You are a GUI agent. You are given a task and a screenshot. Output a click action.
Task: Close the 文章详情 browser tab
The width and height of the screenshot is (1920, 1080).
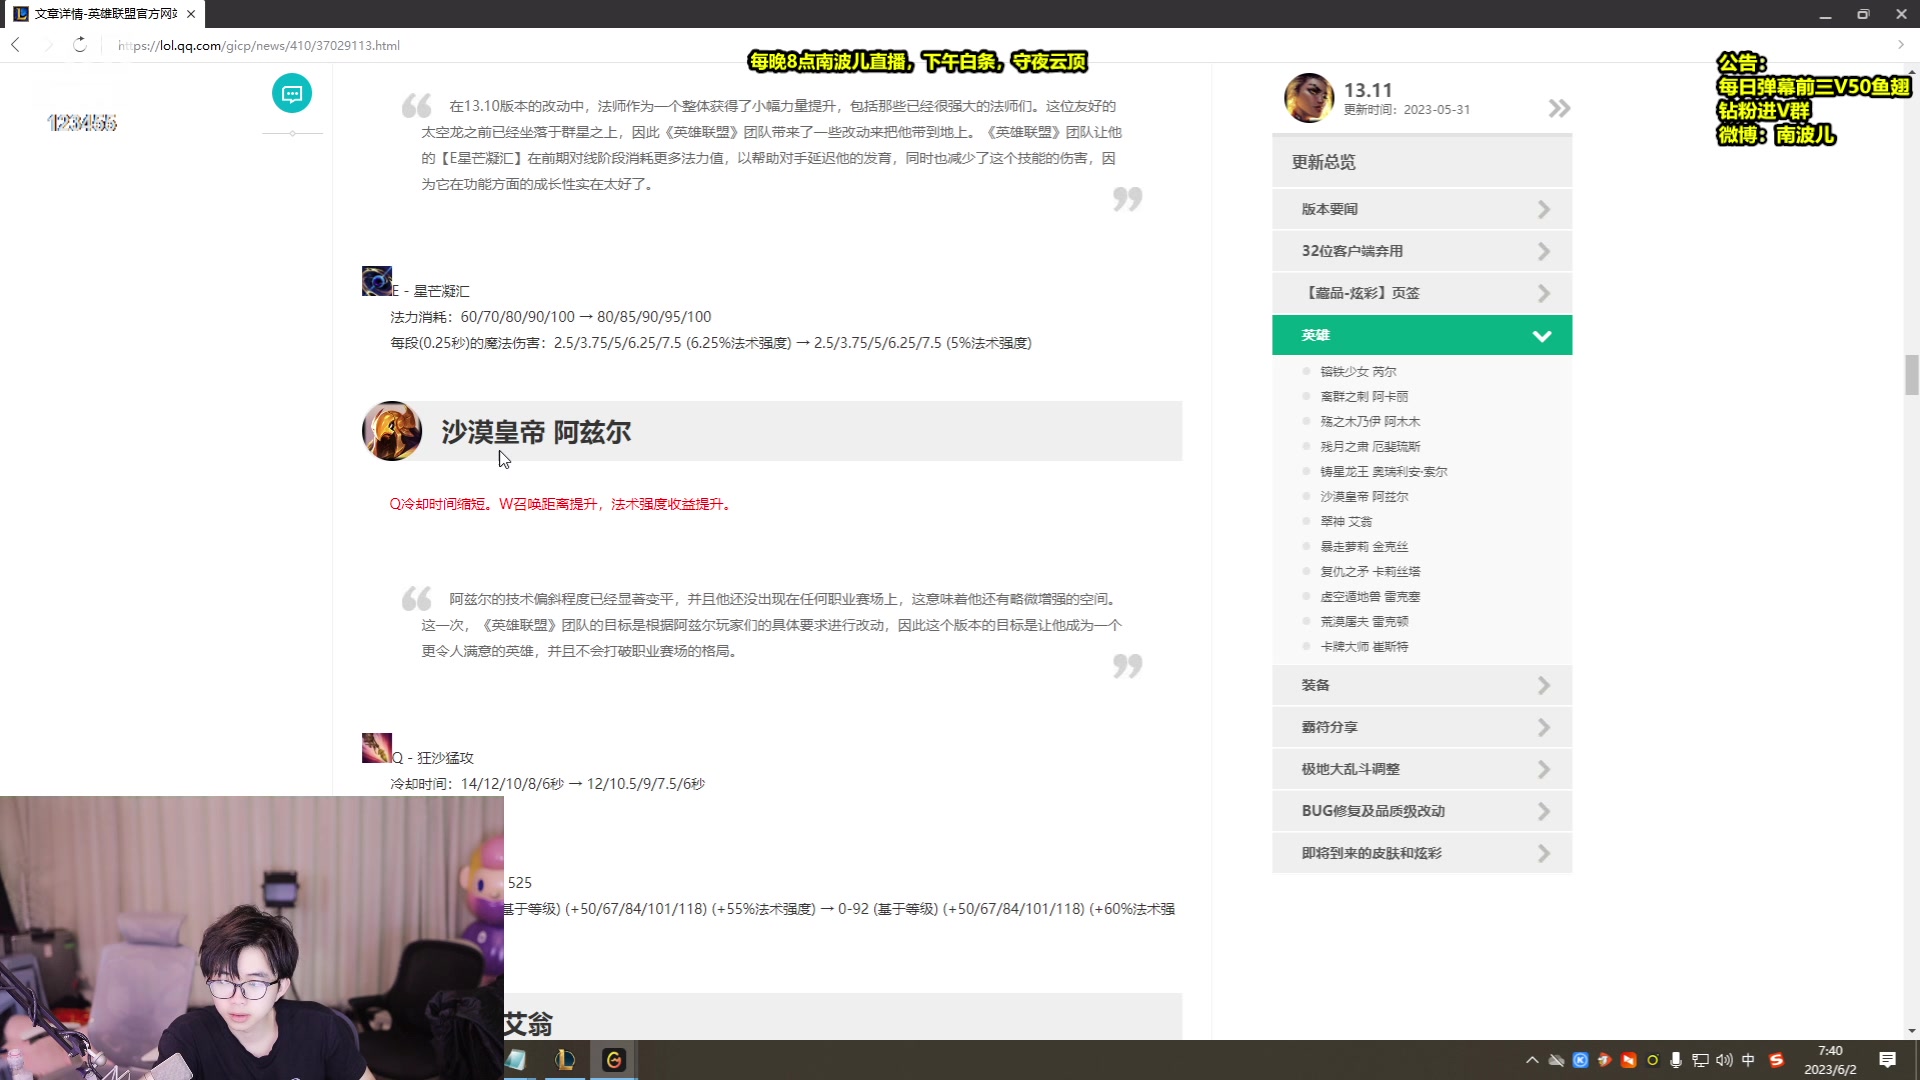tap(191, 14)
